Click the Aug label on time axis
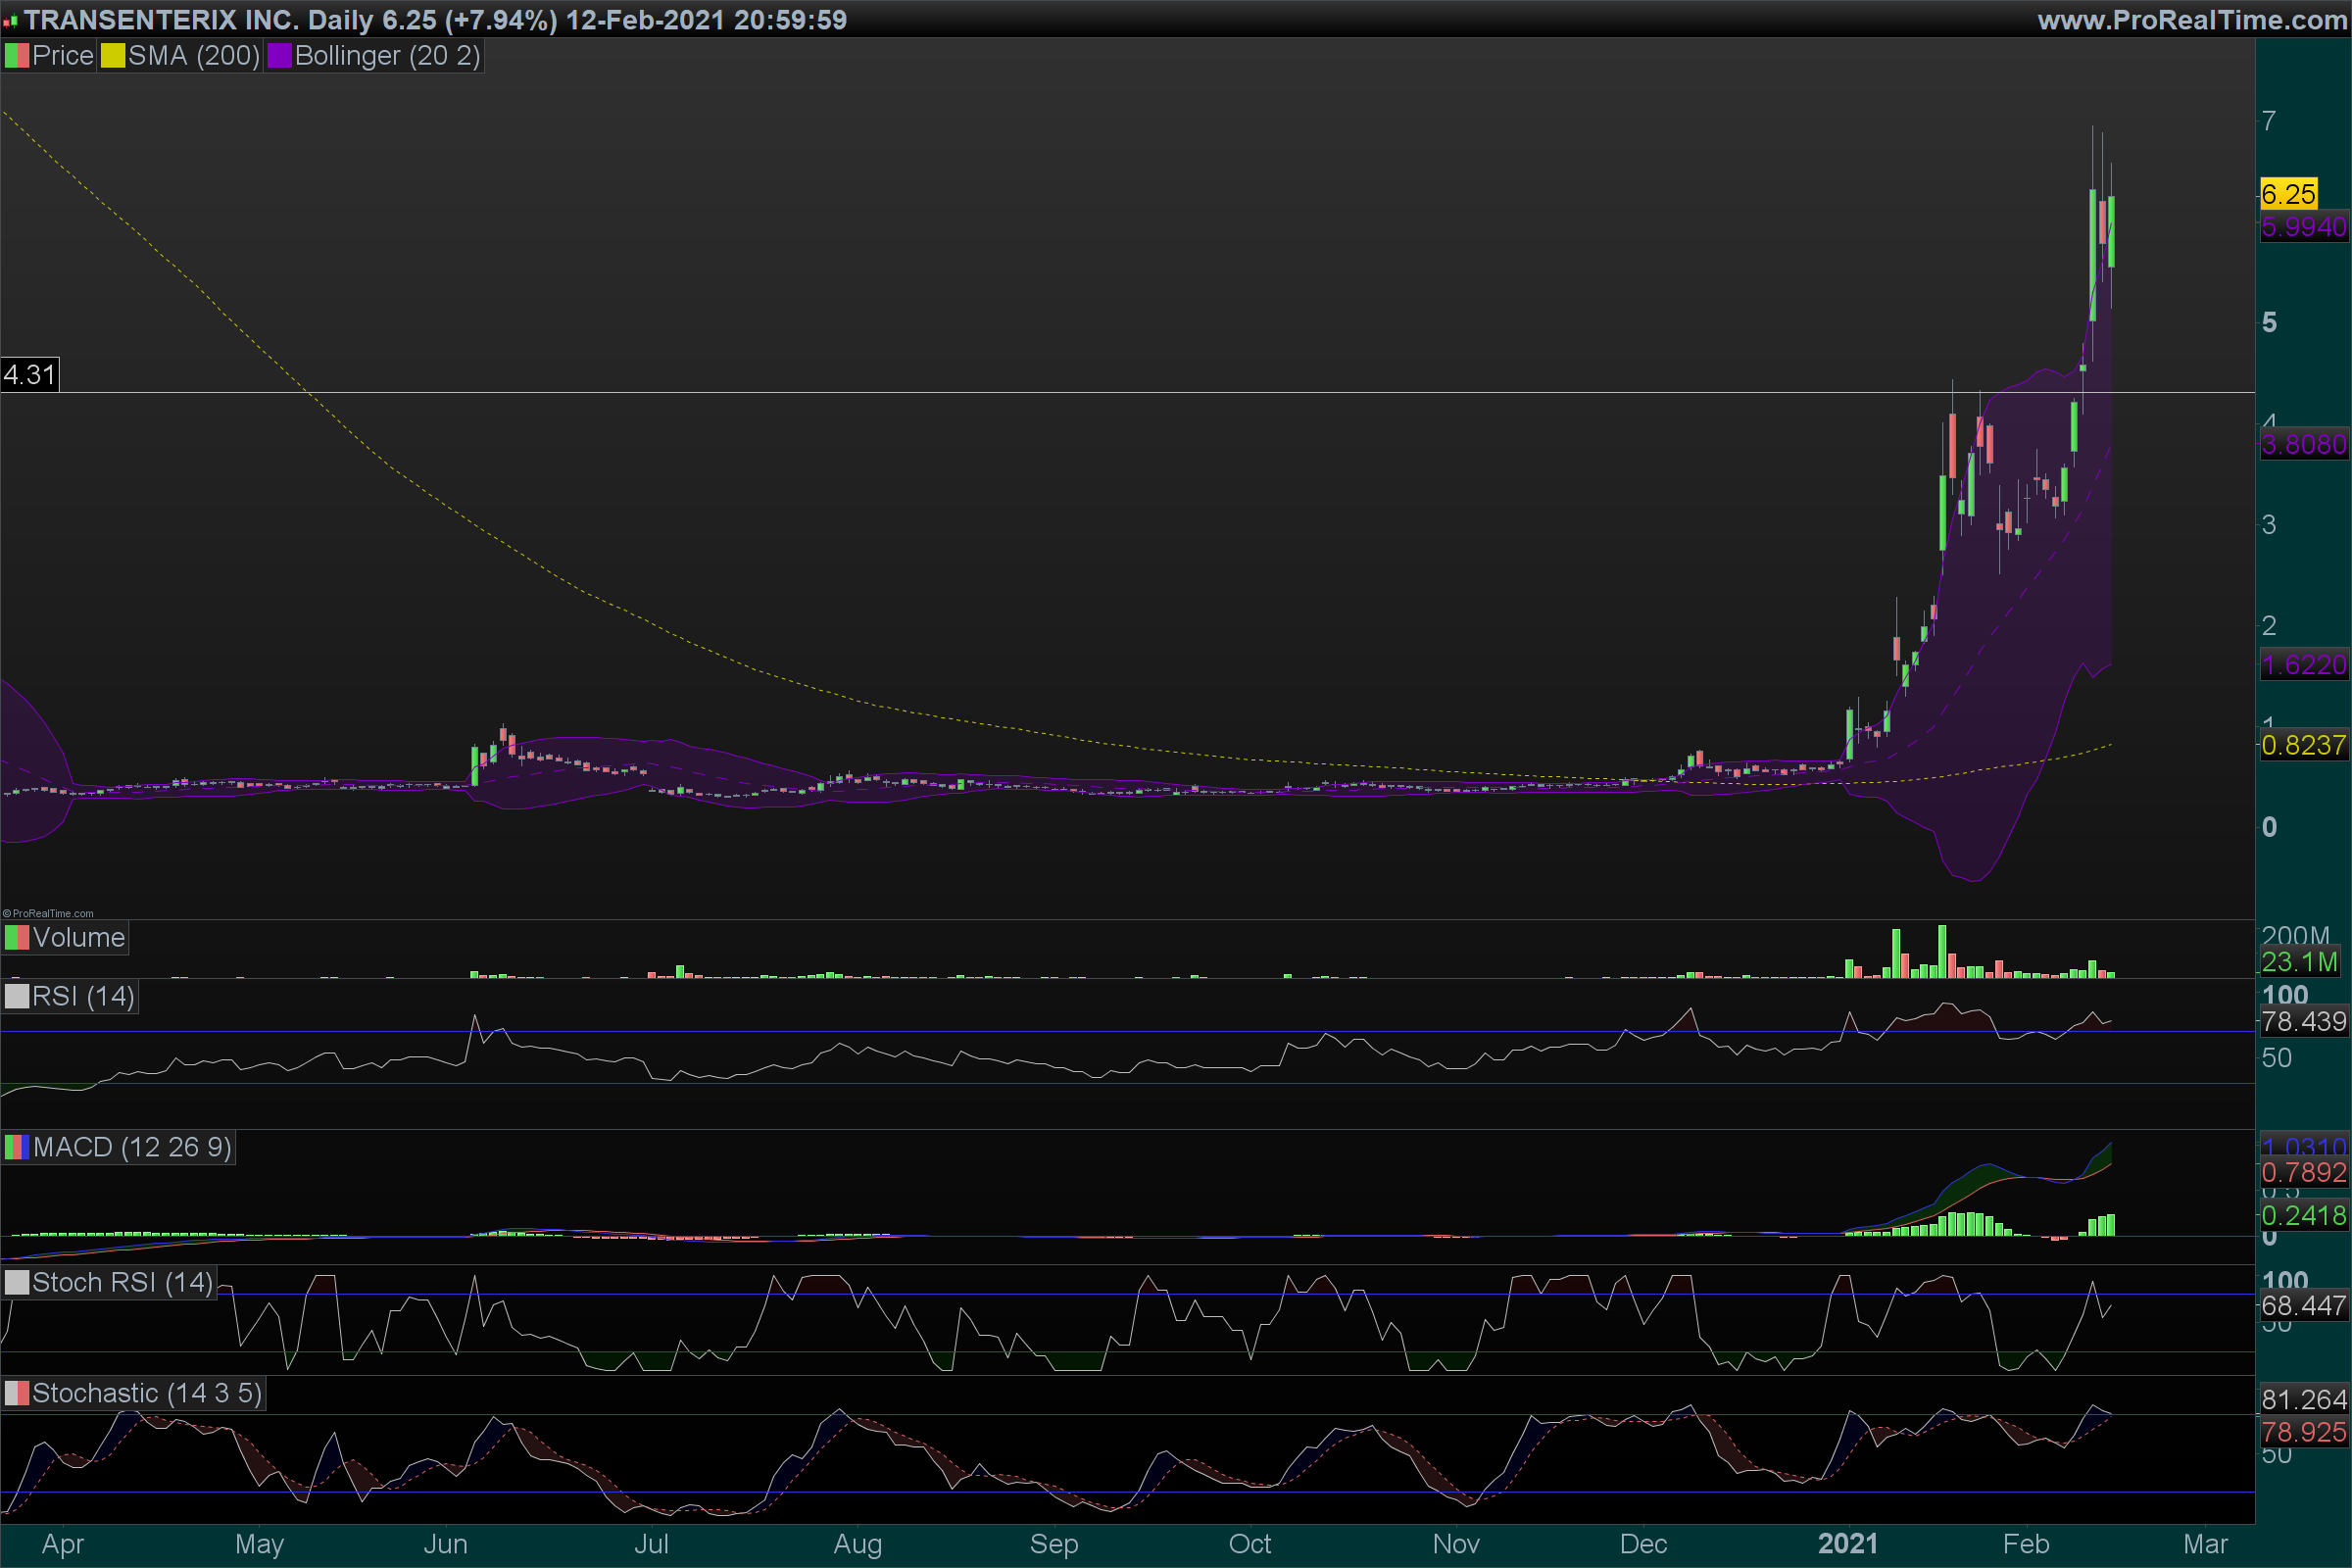The height and width of the screenshot is (1568, 2352). coord(857,1544)
